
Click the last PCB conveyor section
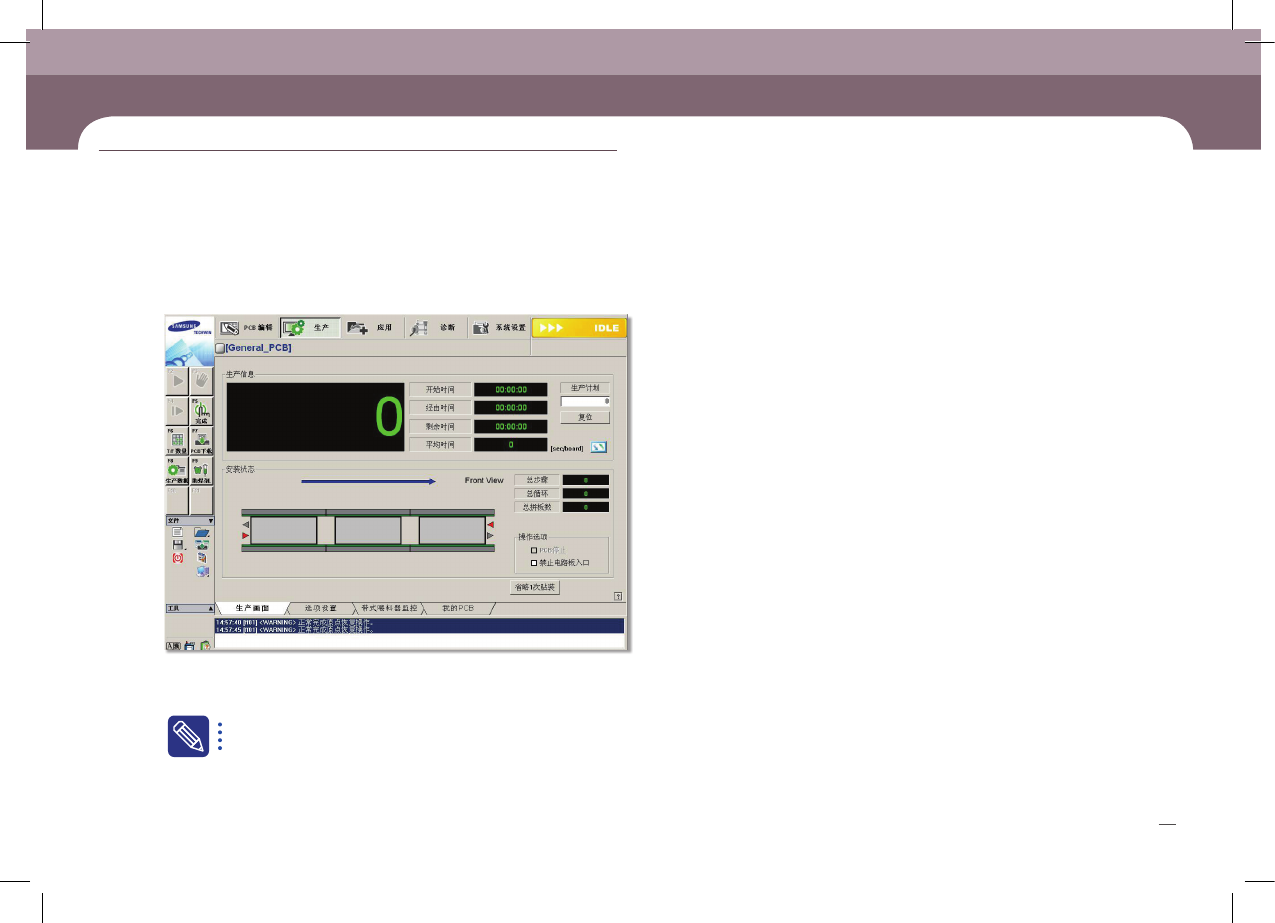(x=452, y=530)
